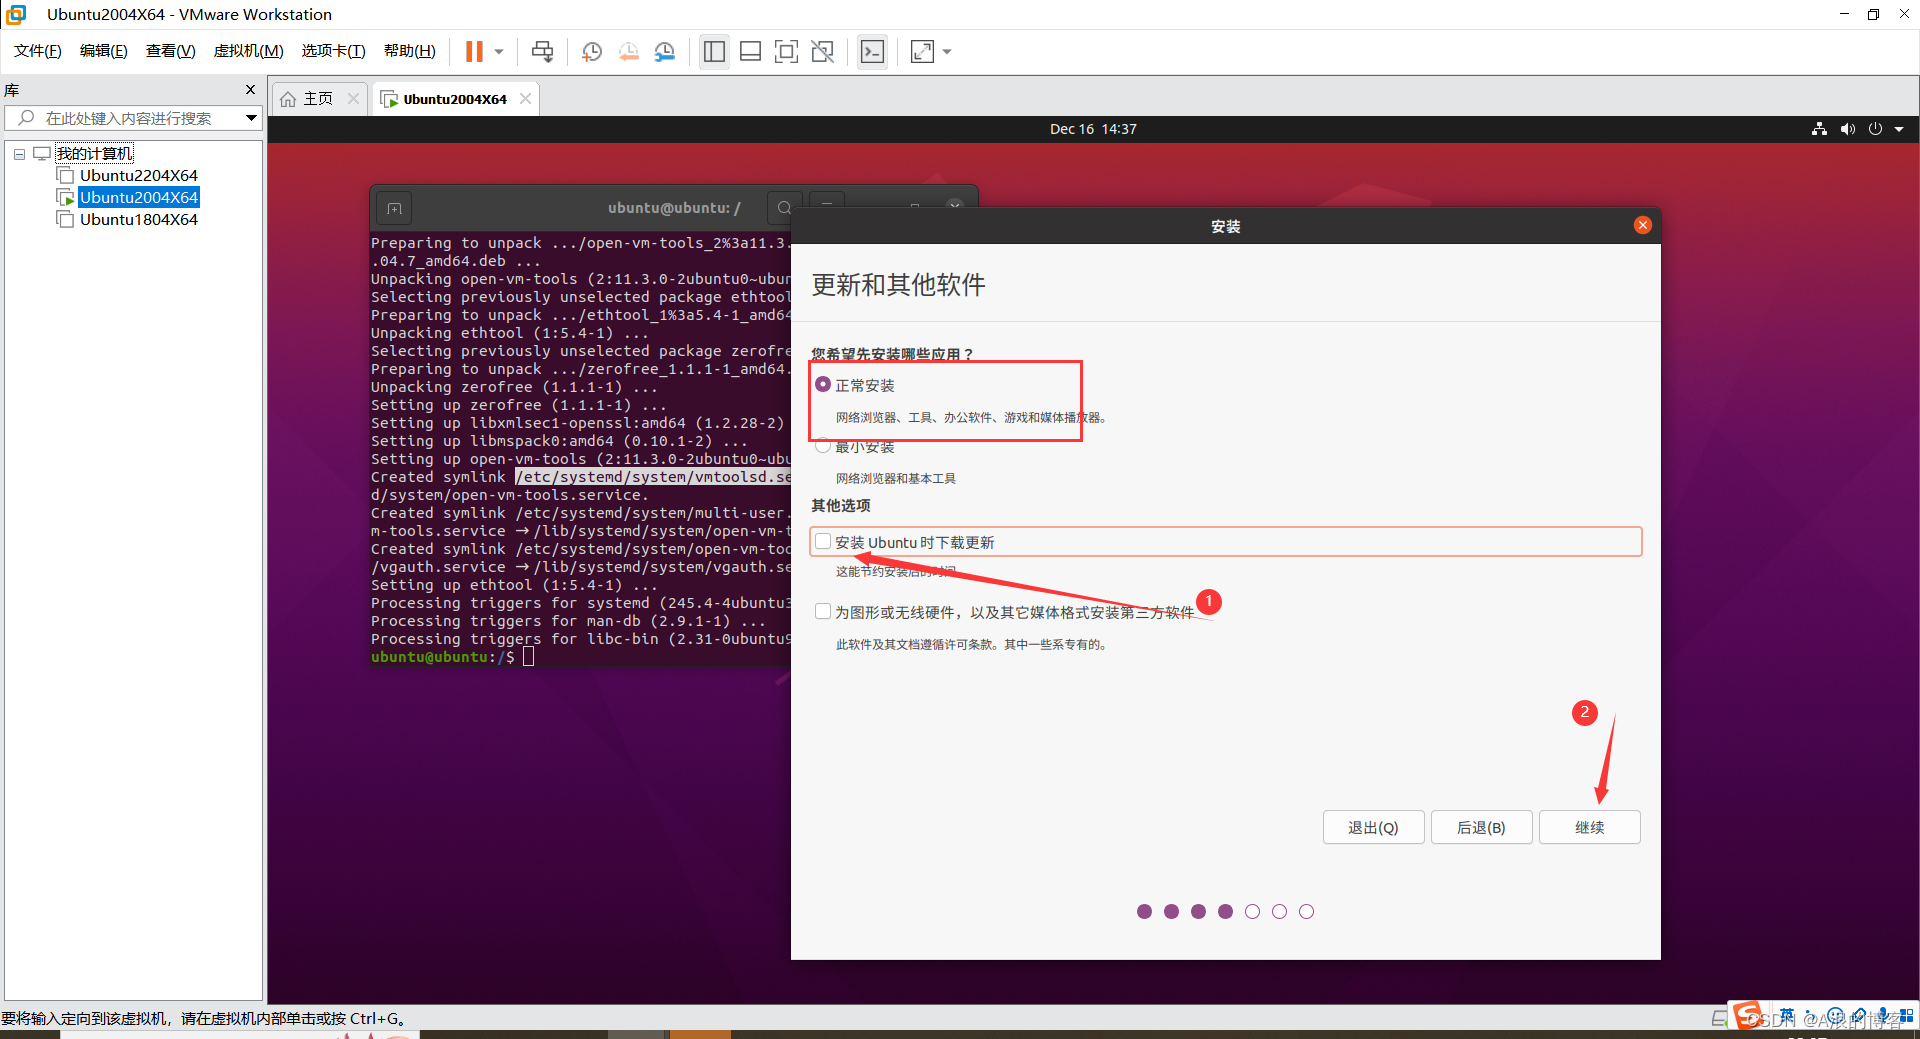Close the 主页 tab
This screenshot has height=1039, width=1920.
coord(353,98)
